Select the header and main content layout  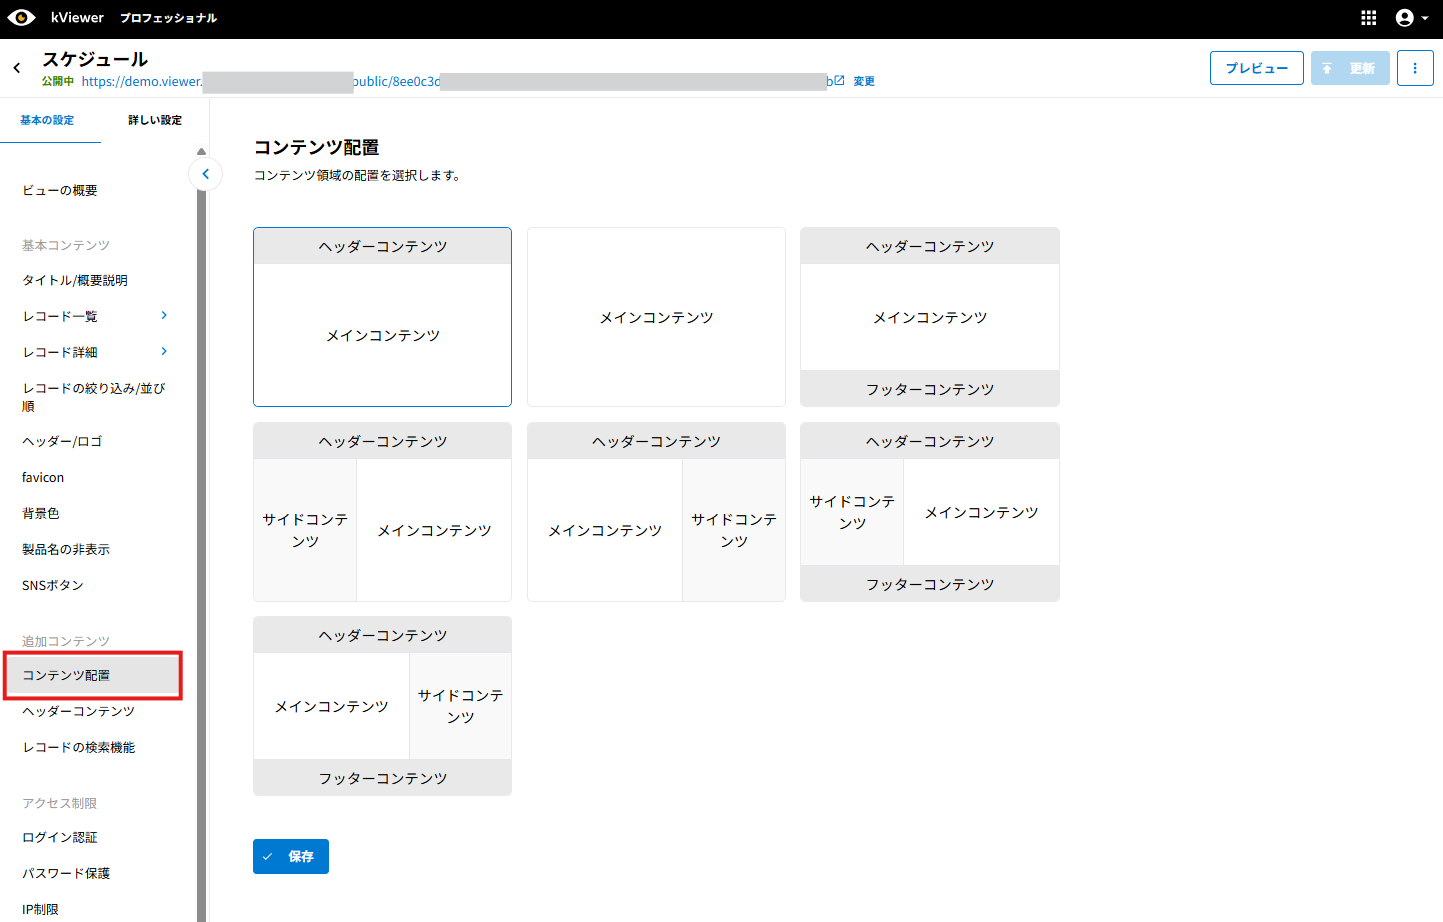pyautogui.click(x=382, y=317)
